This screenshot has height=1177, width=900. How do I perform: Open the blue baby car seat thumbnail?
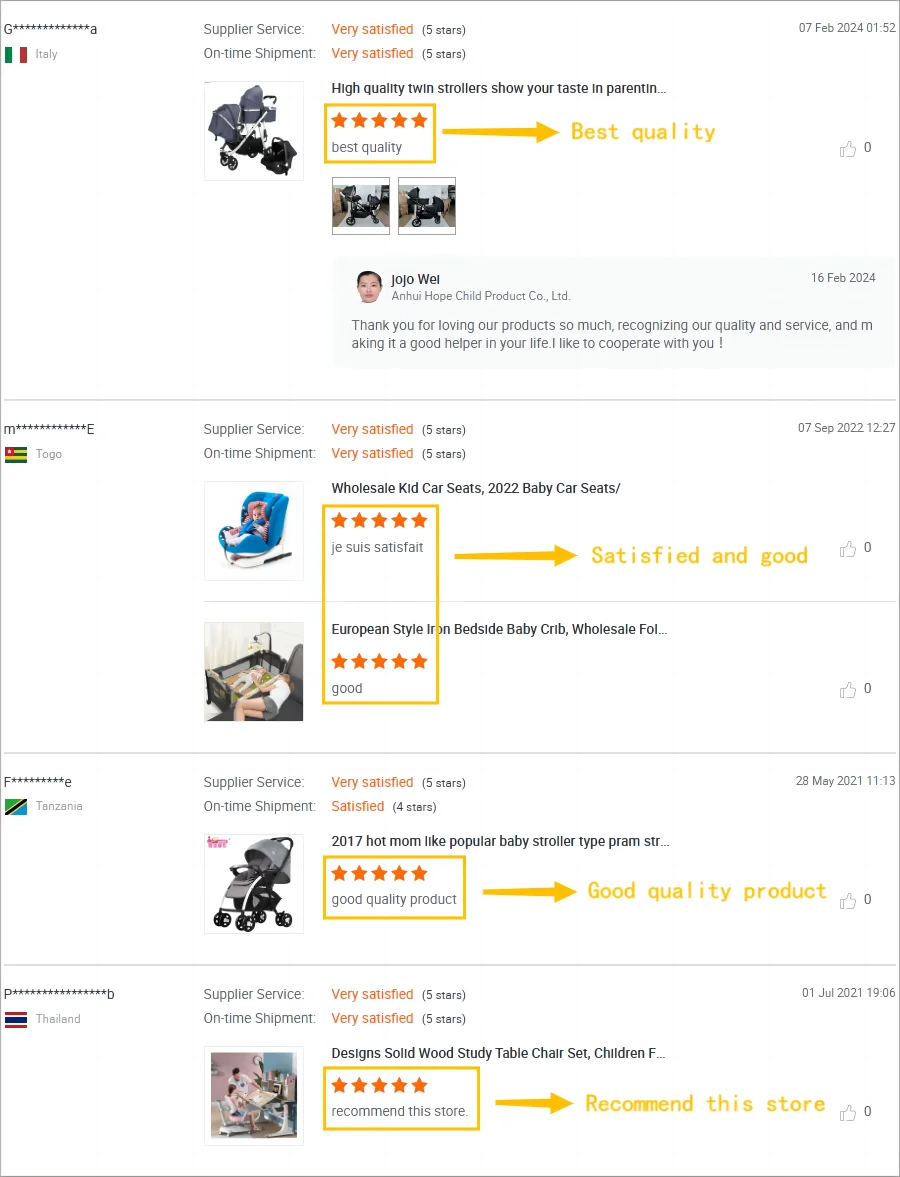[x=254, y=531]
